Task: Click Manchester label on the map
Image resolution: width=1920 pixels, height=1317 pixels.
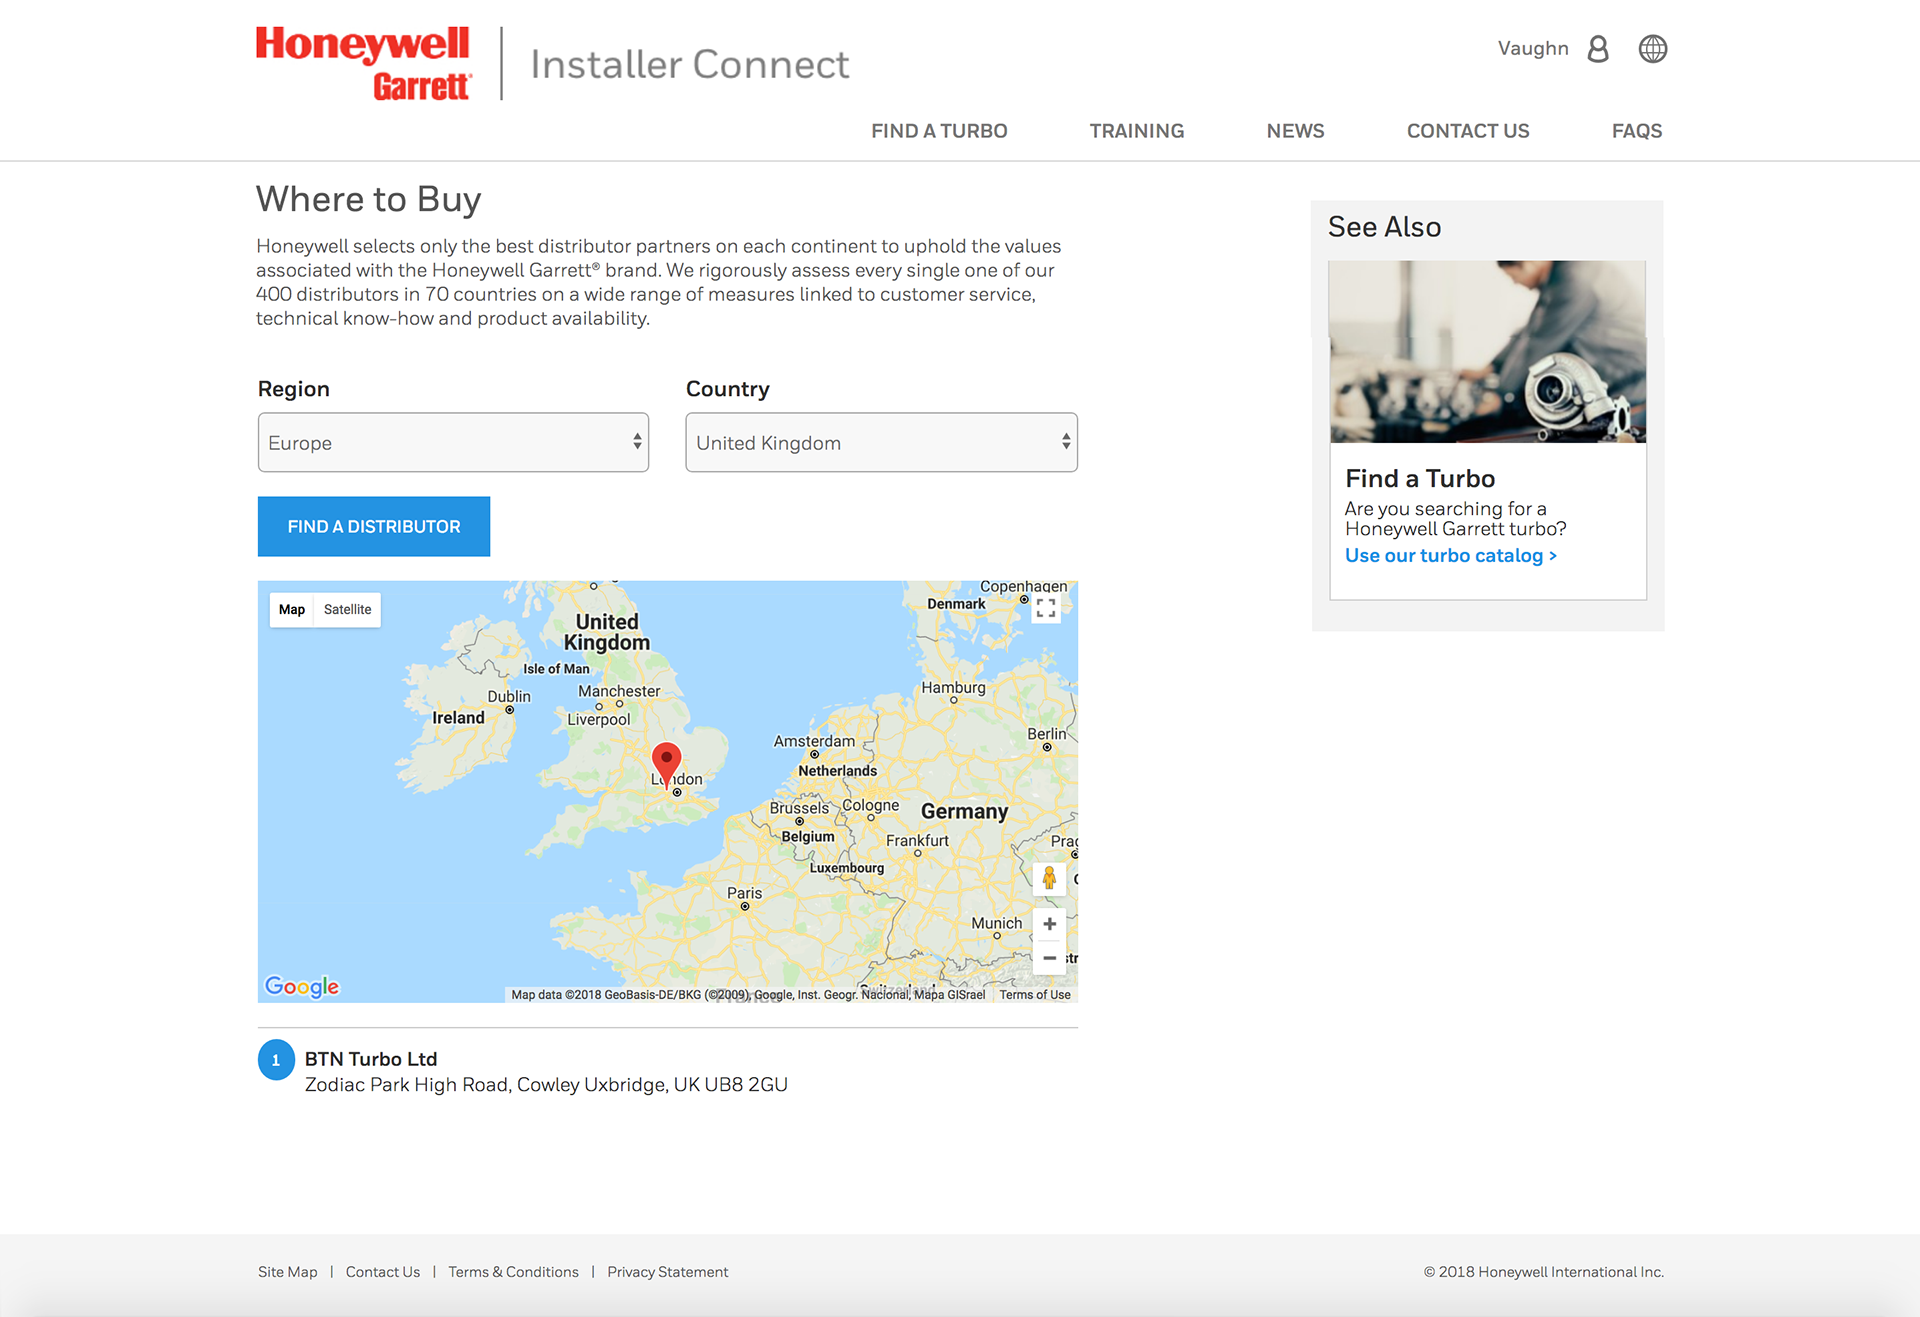Action: click(x=619, y=691)
